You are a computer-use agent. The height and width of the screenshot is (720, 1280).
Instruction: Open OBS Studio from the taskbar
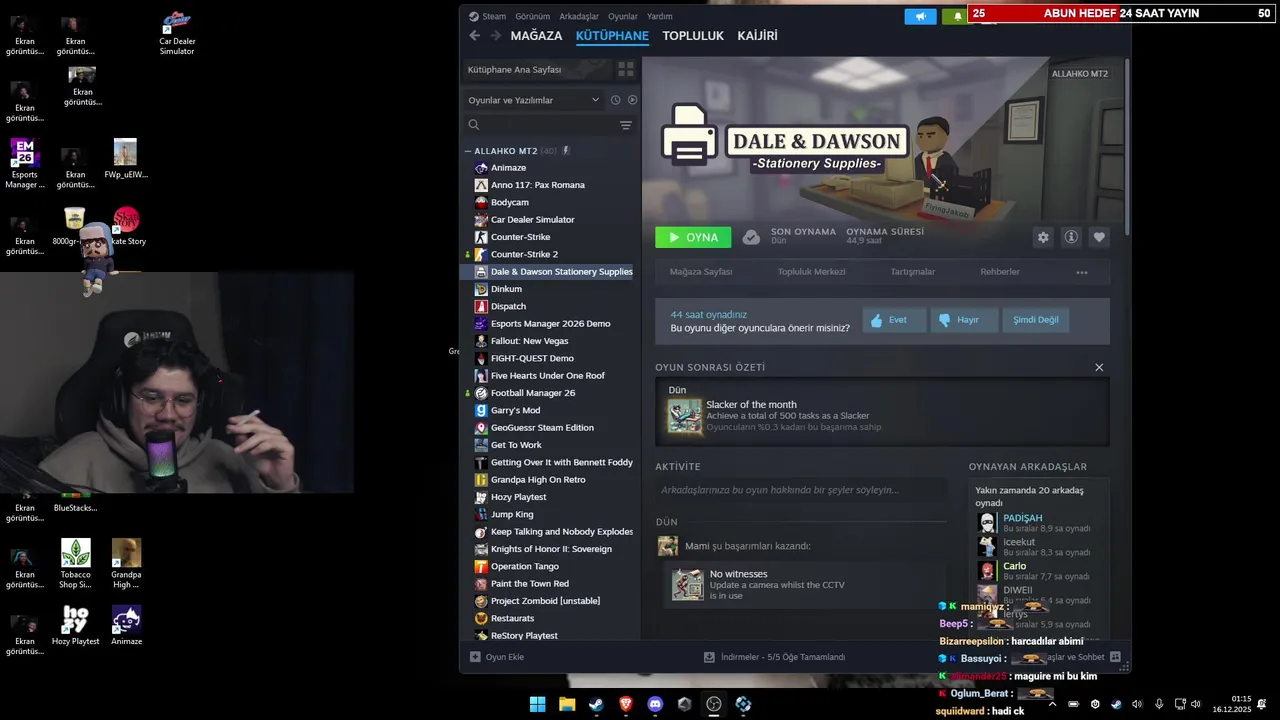tap(714, 704)
